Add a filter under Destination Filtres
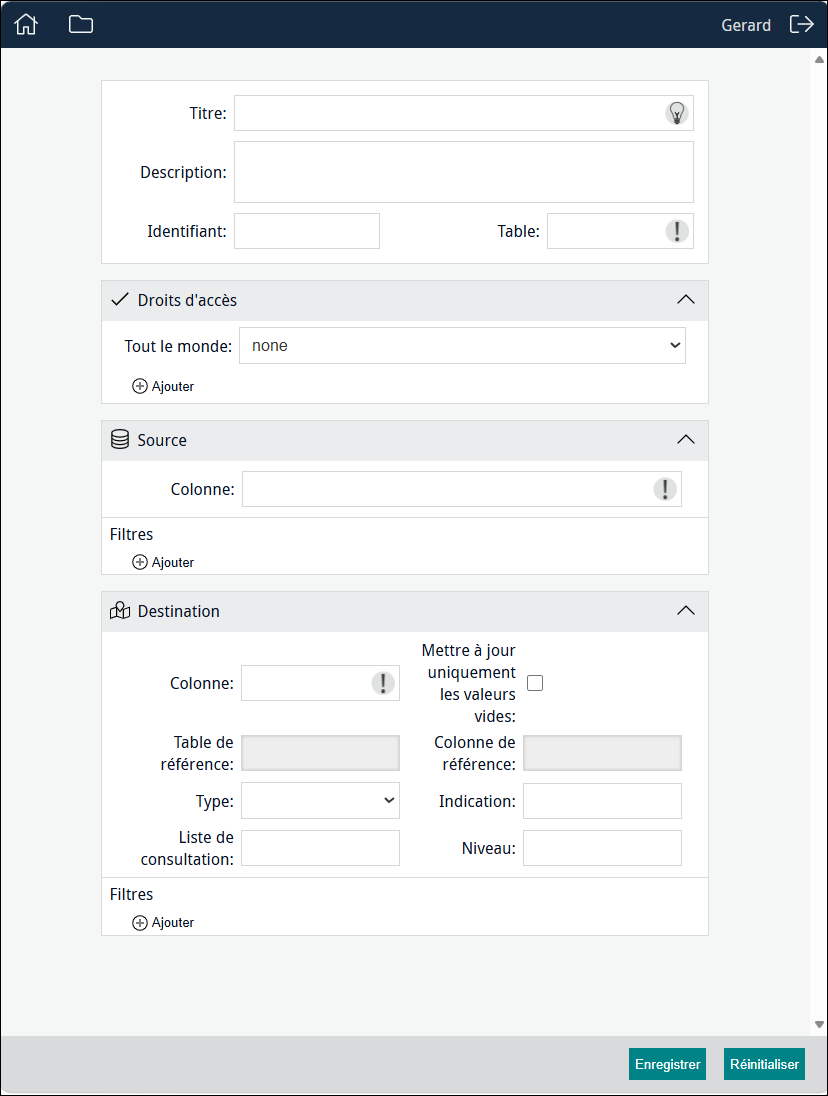The width and height of the screenshot is (828, 1096). click(x=164, y=923)
